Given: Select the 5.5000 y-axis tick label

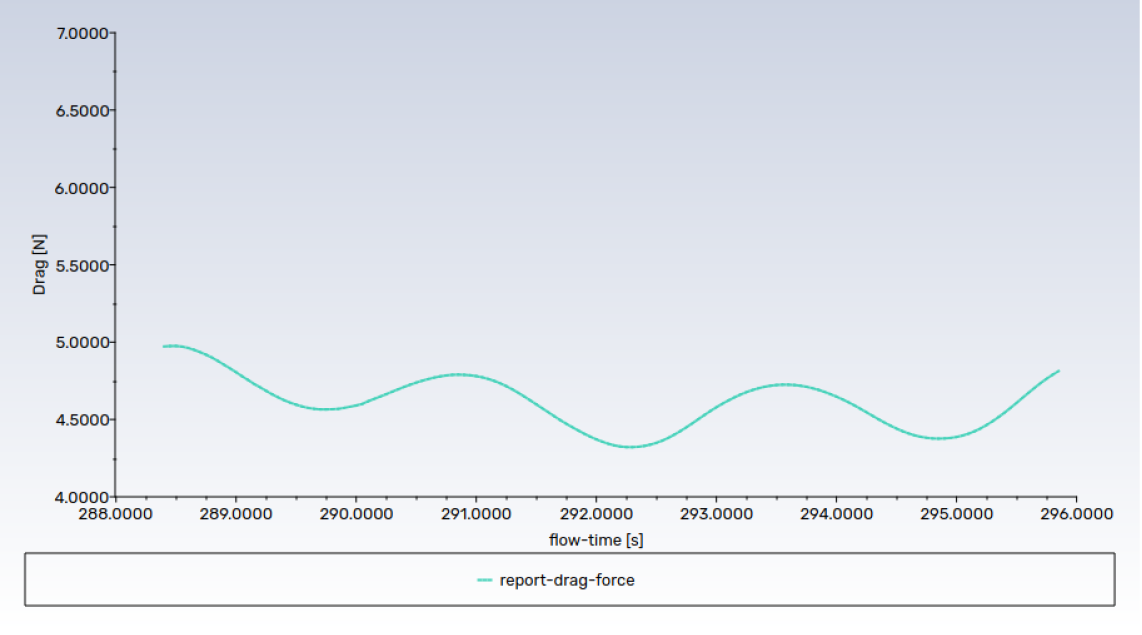Looking at the screenshot, I should 82,265.
